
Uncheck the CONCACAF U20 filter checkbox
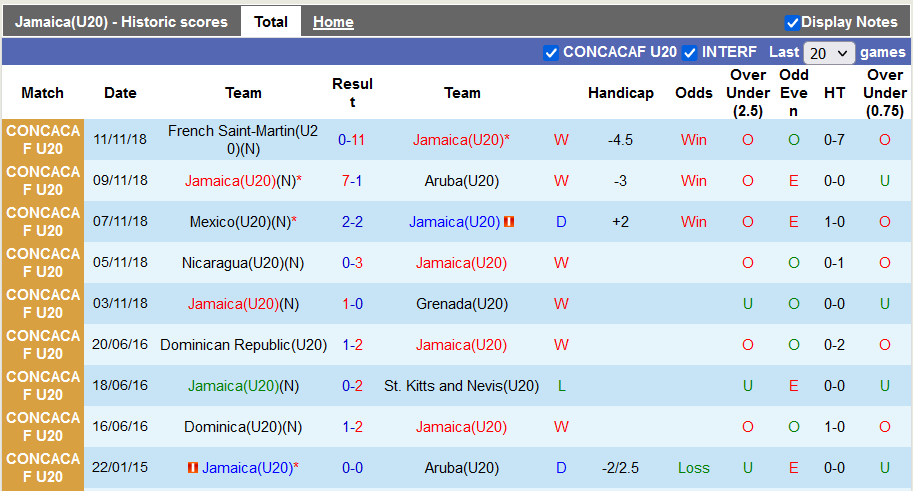551,53
